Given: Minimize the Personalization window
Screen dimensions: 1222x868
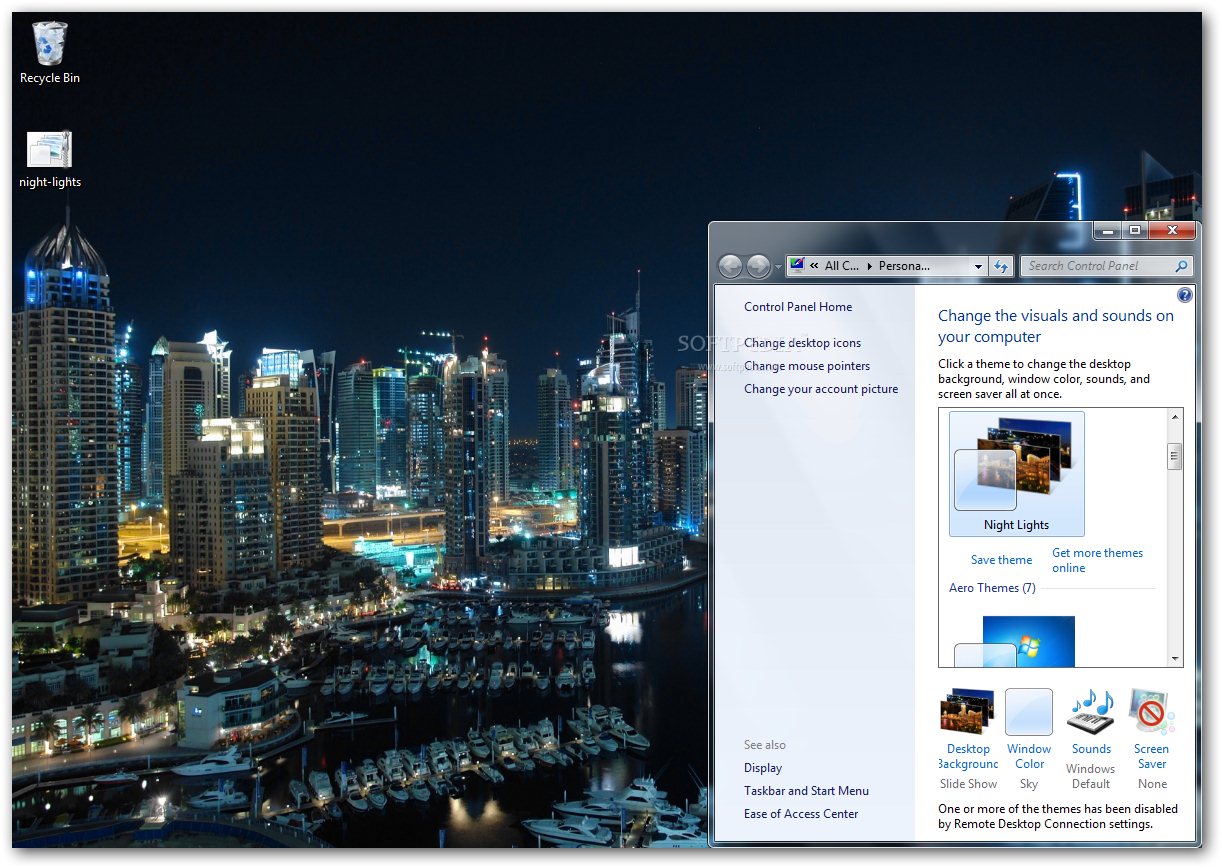Looking at the screenshot, I should pyautogui.click(x=1106, y=231).
